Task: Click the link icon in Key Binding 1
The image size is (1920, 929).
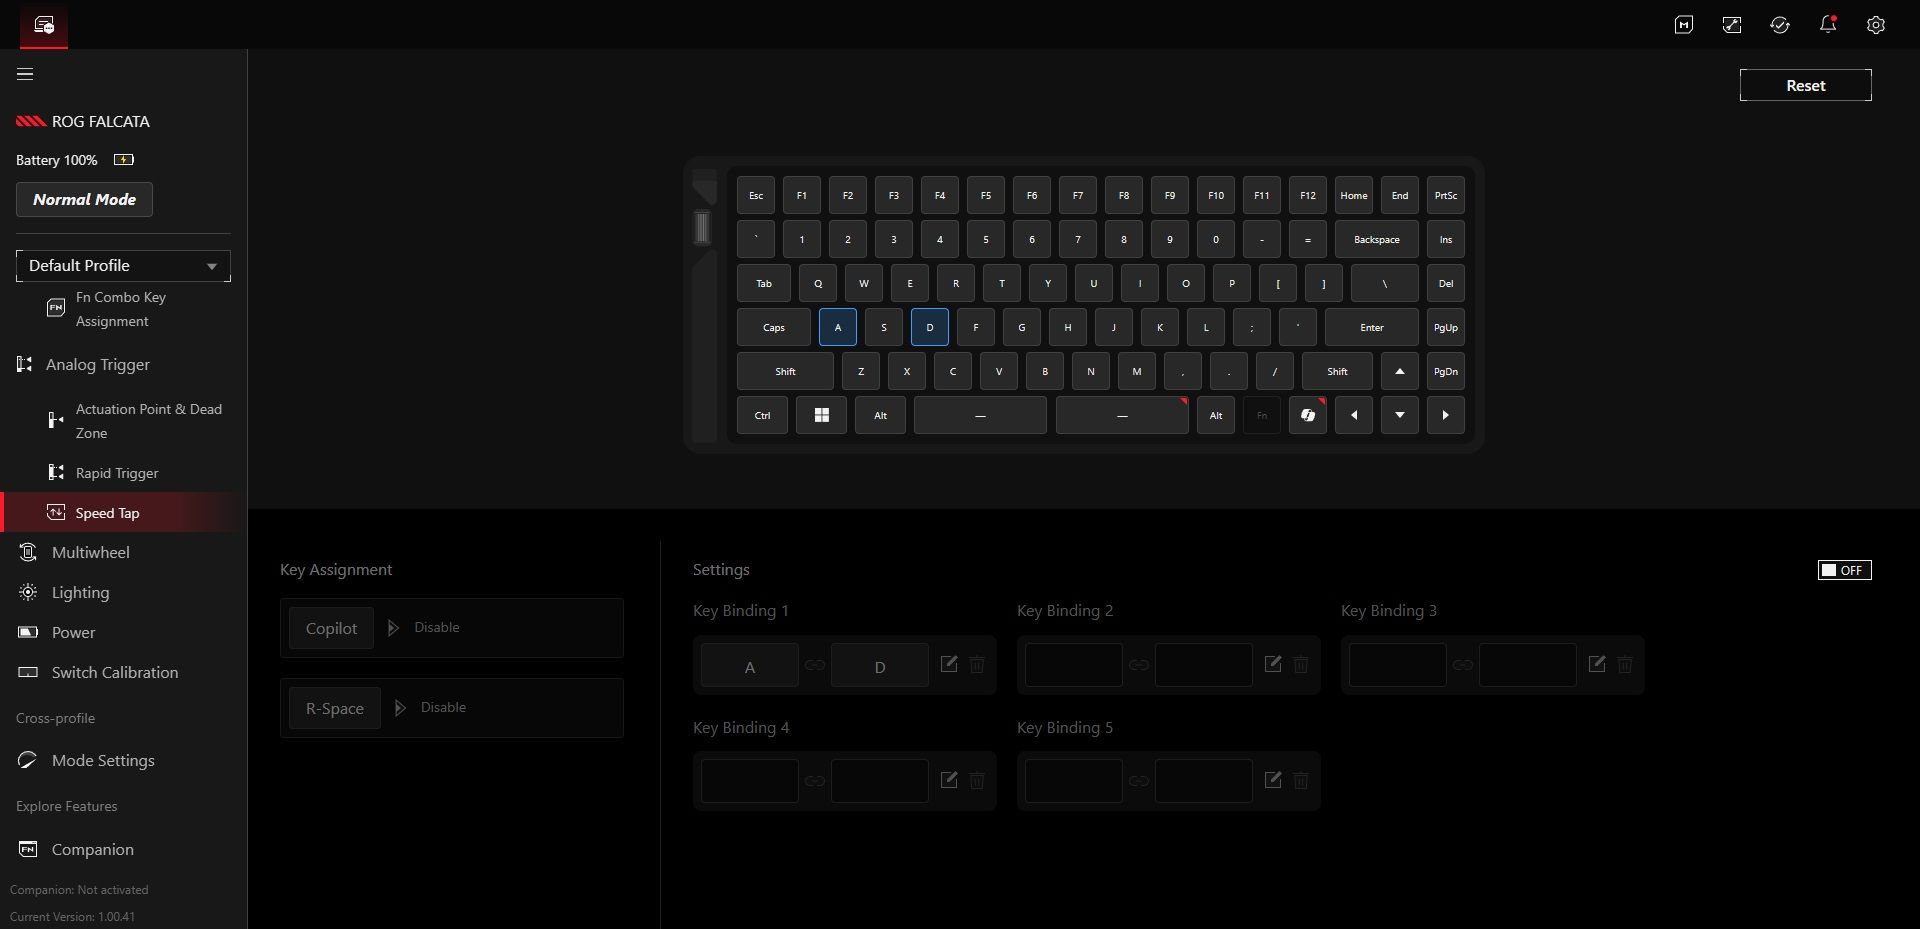Action: click(815, 665)
